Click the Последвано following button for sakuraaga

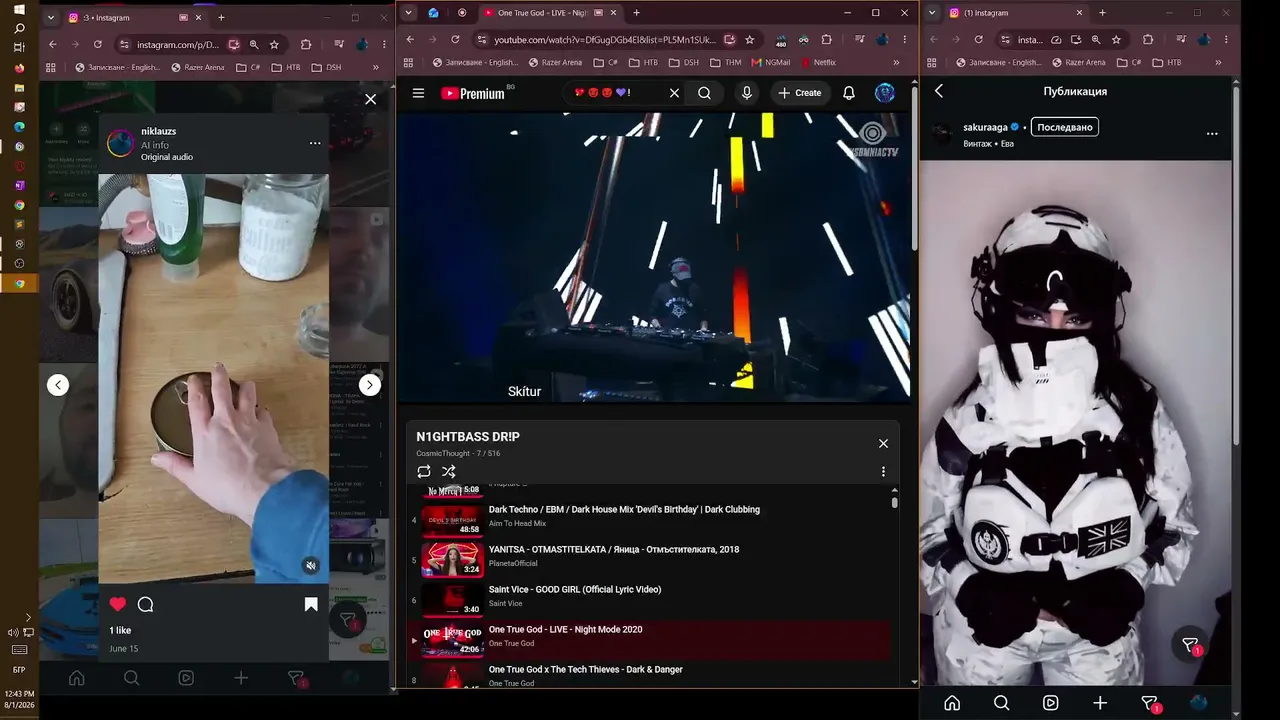coord(1065,127)
